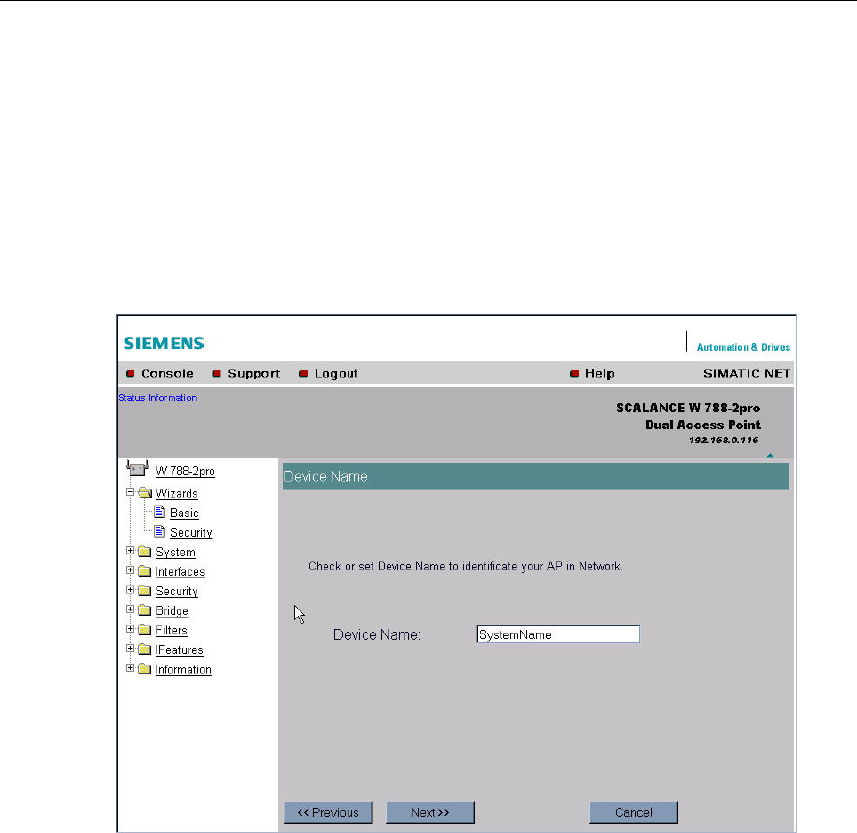
Task: Expand the Interfaces tree node
Action: [130, 570]
